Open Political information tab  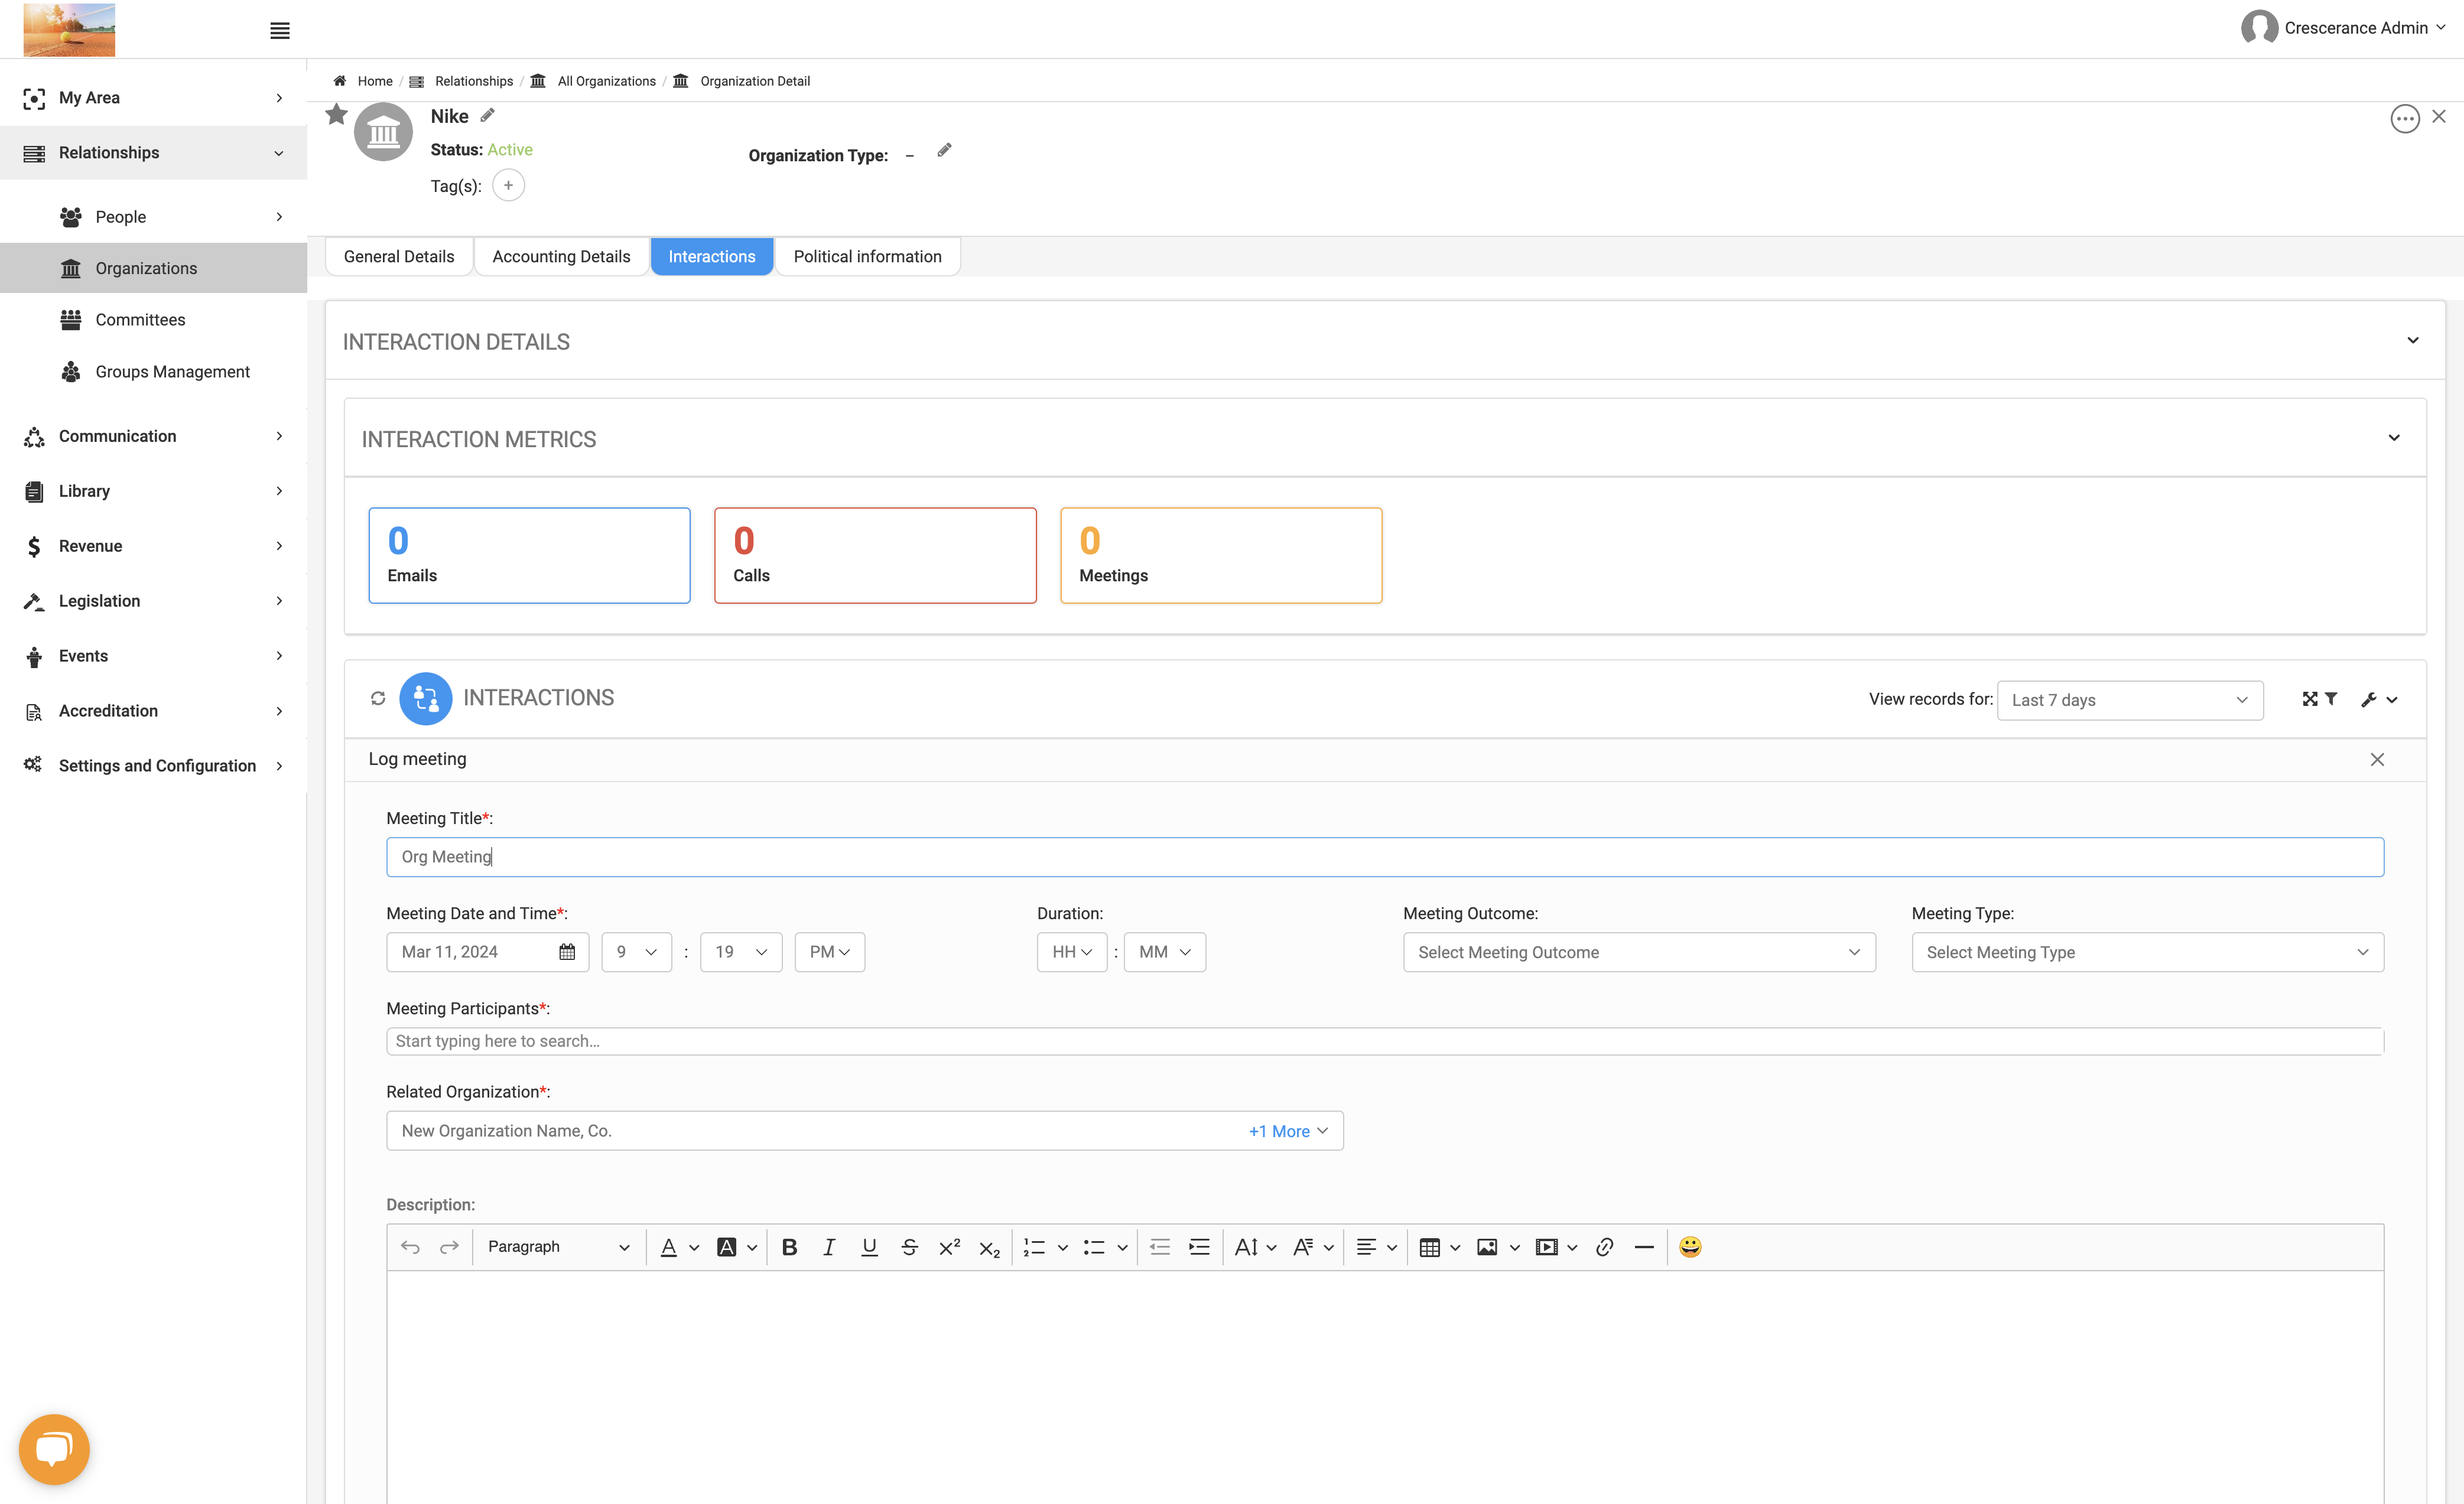click(867, 257)
